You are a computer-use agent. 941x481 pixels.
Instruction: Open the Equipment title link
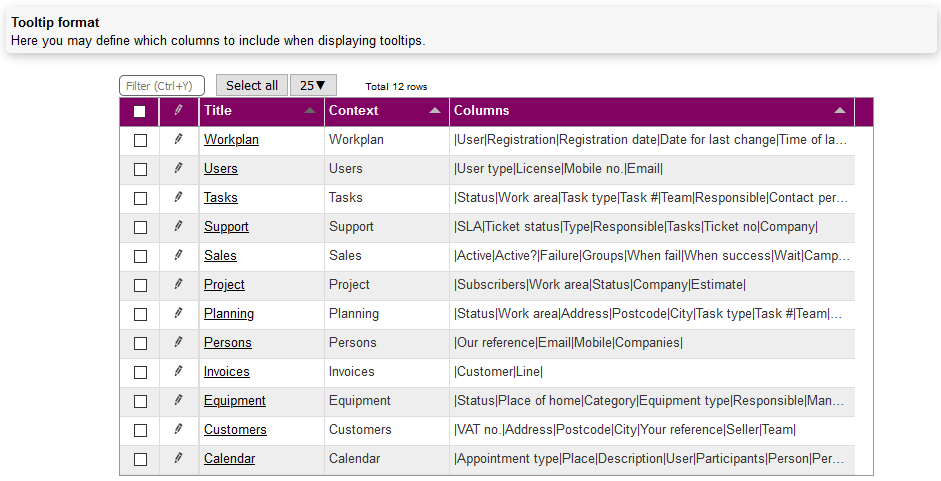coord(234,401)
